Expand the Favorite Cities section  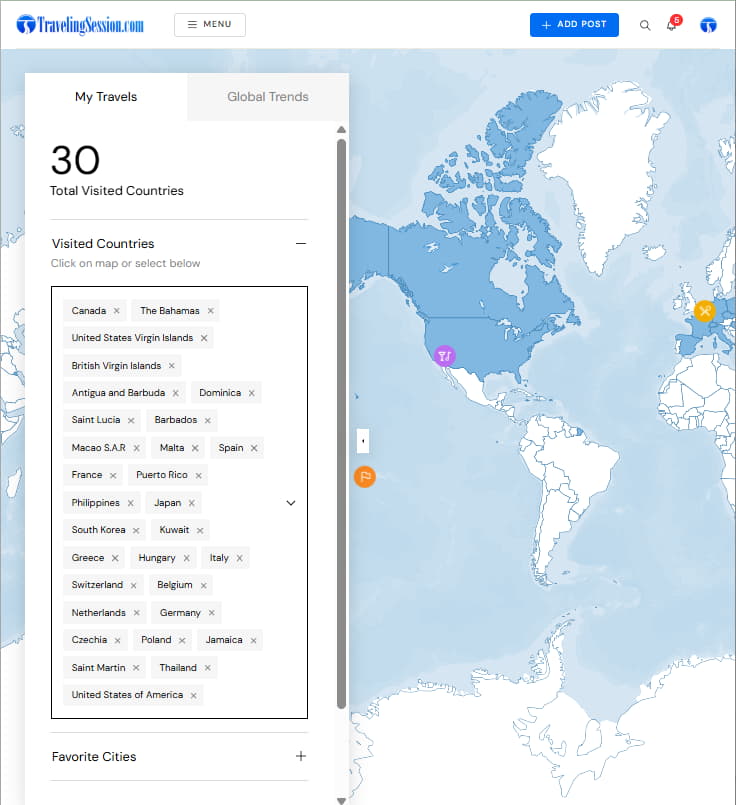(300, 757)
